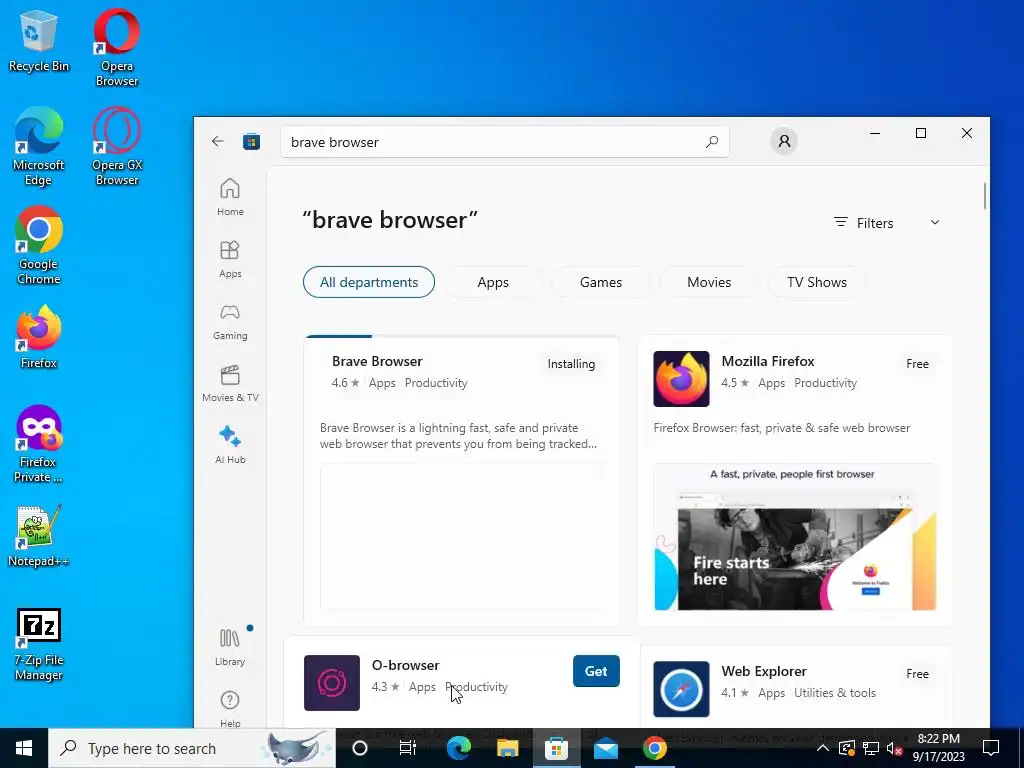The width and height of the screenshot is (1024, 768).
Task: Show hidden system tray icons
Action: (823, 748)
